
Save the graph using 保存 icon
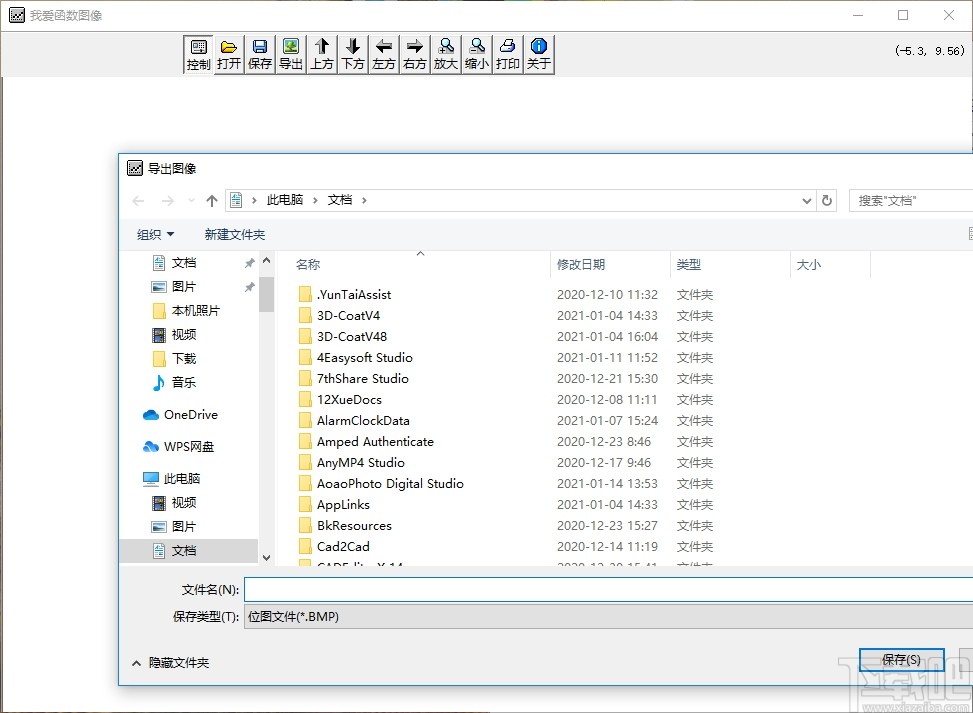(259, 54)
